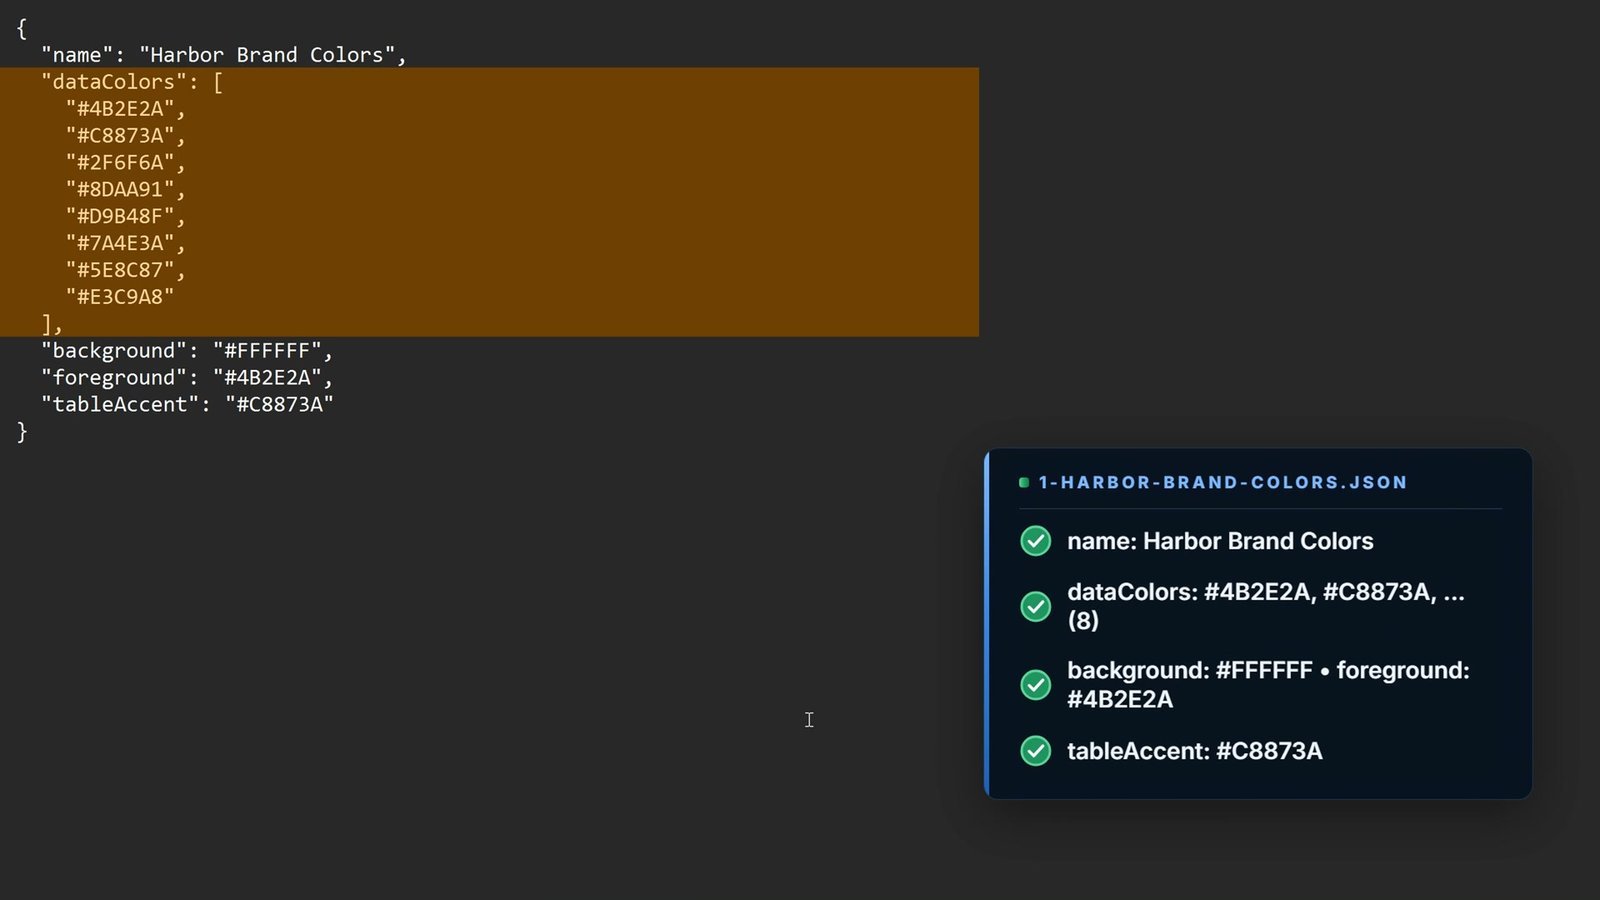
Task: Click the "tableAccent" key in the JSON code
Action: (x=120, y=405)
